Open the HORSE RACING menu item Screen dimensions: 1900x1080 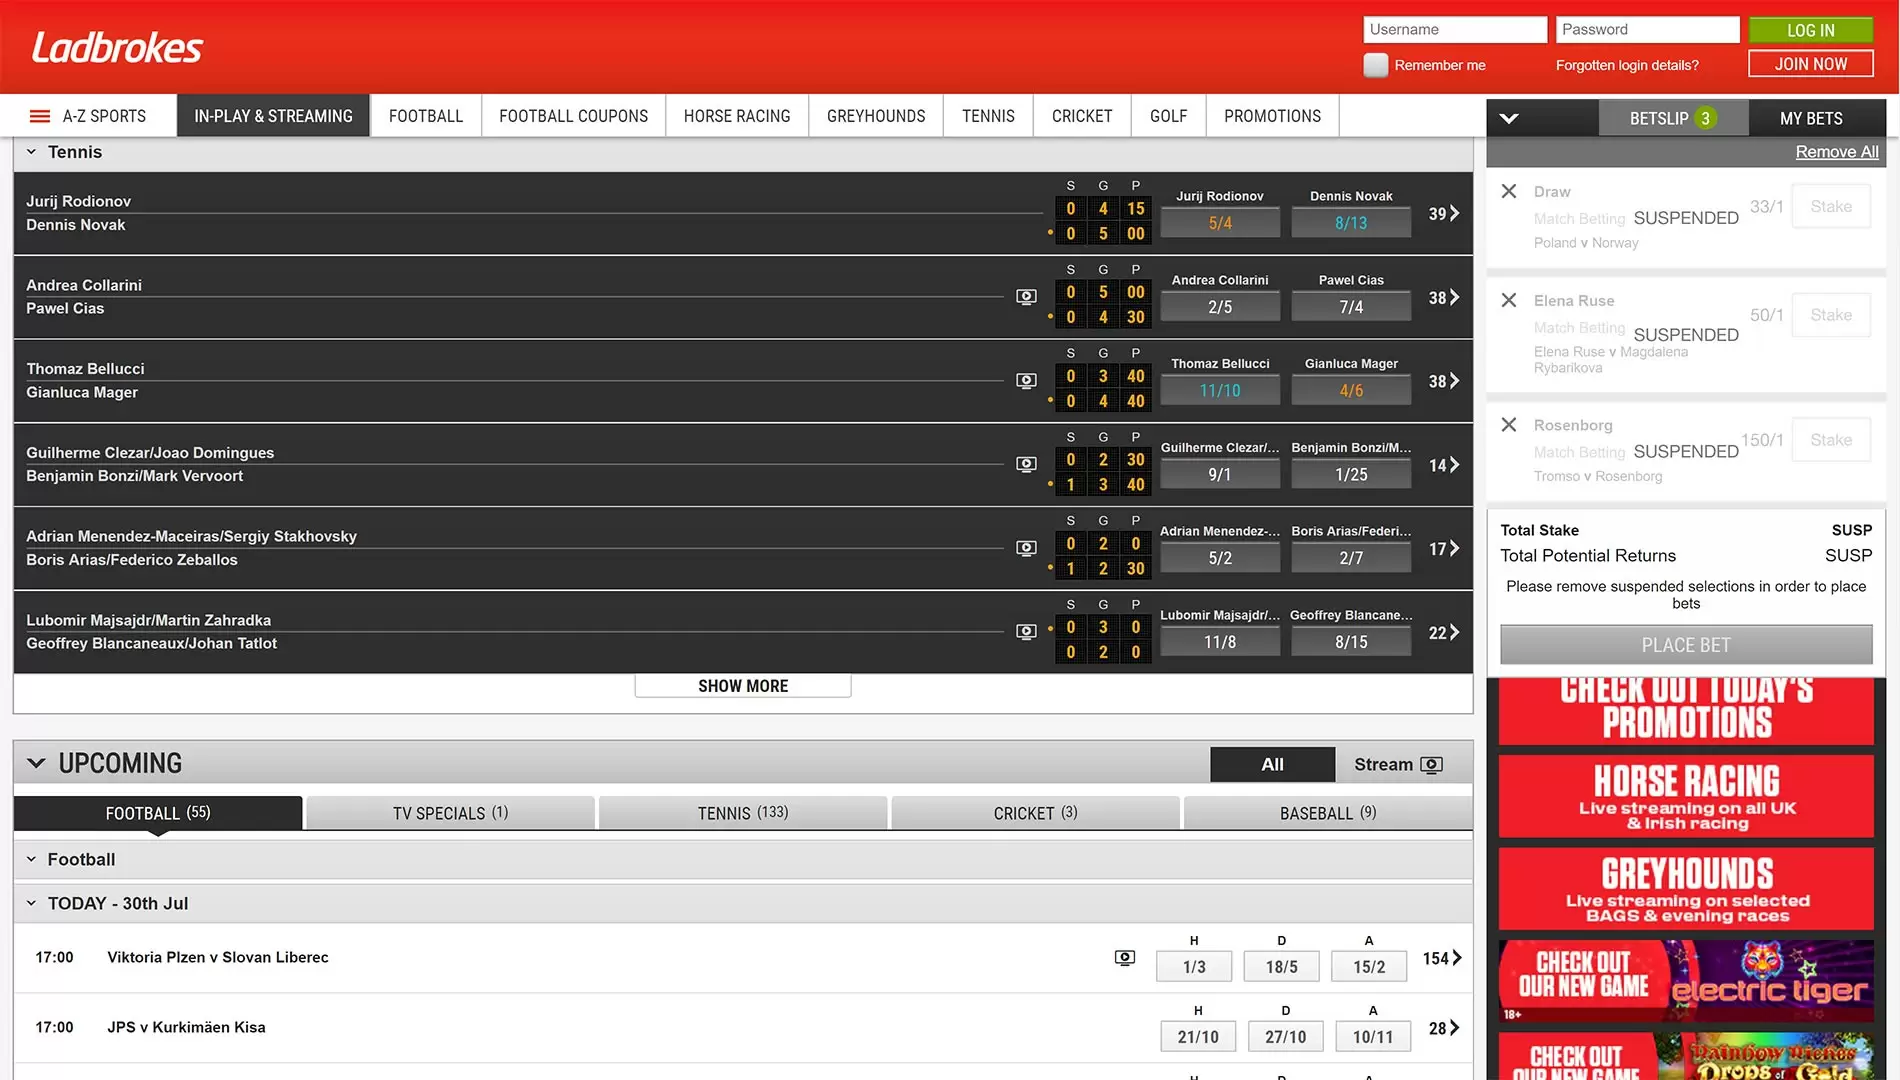click(x=737, y=116)
